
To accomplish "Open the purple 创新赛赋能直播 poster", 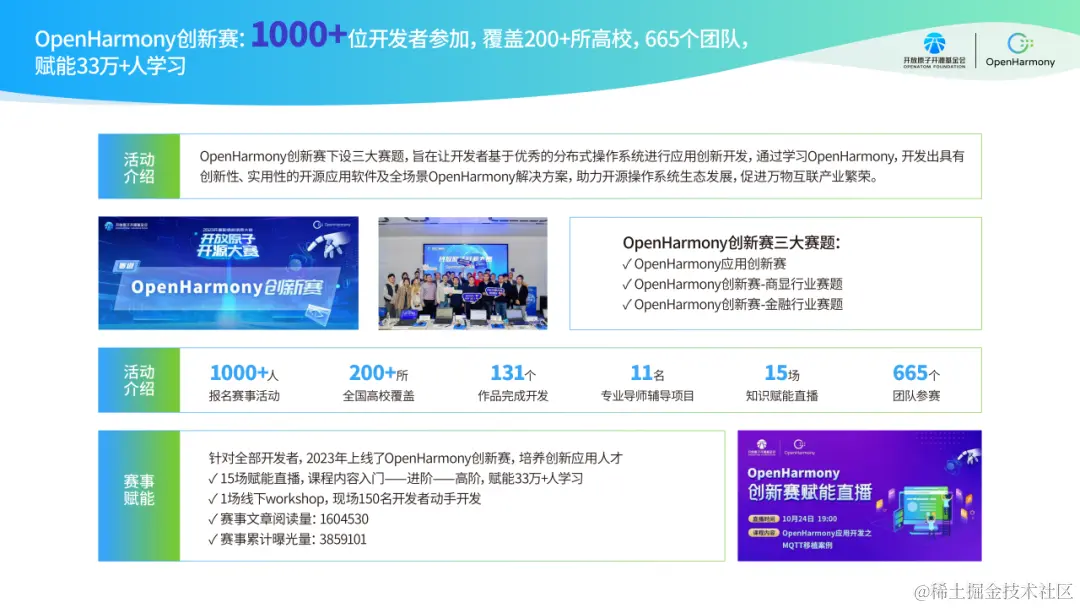I will (859, 495).
